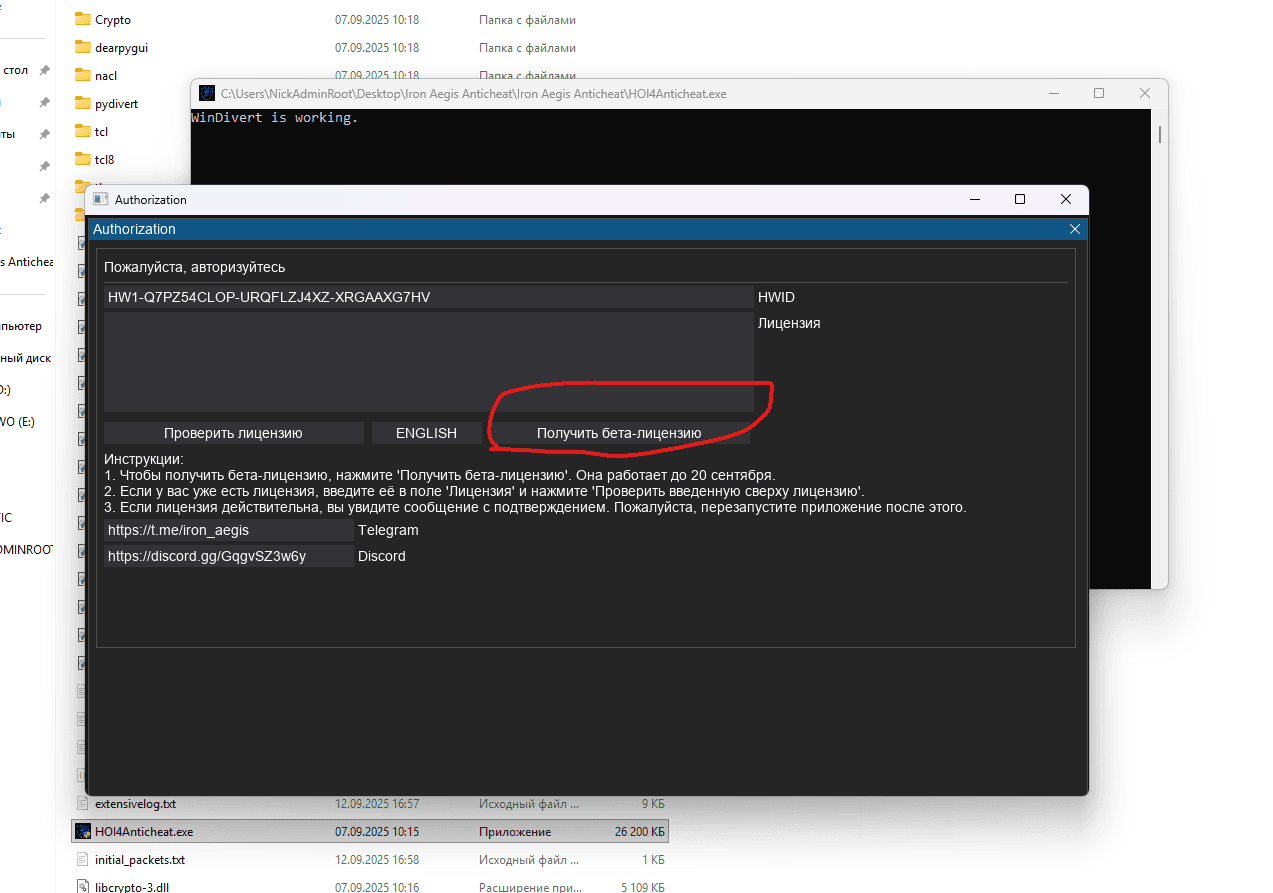Click the tcl8 folder icon
Viewport: 1273px width, 893px height.
pyautogui.click(x=84, y=159)
